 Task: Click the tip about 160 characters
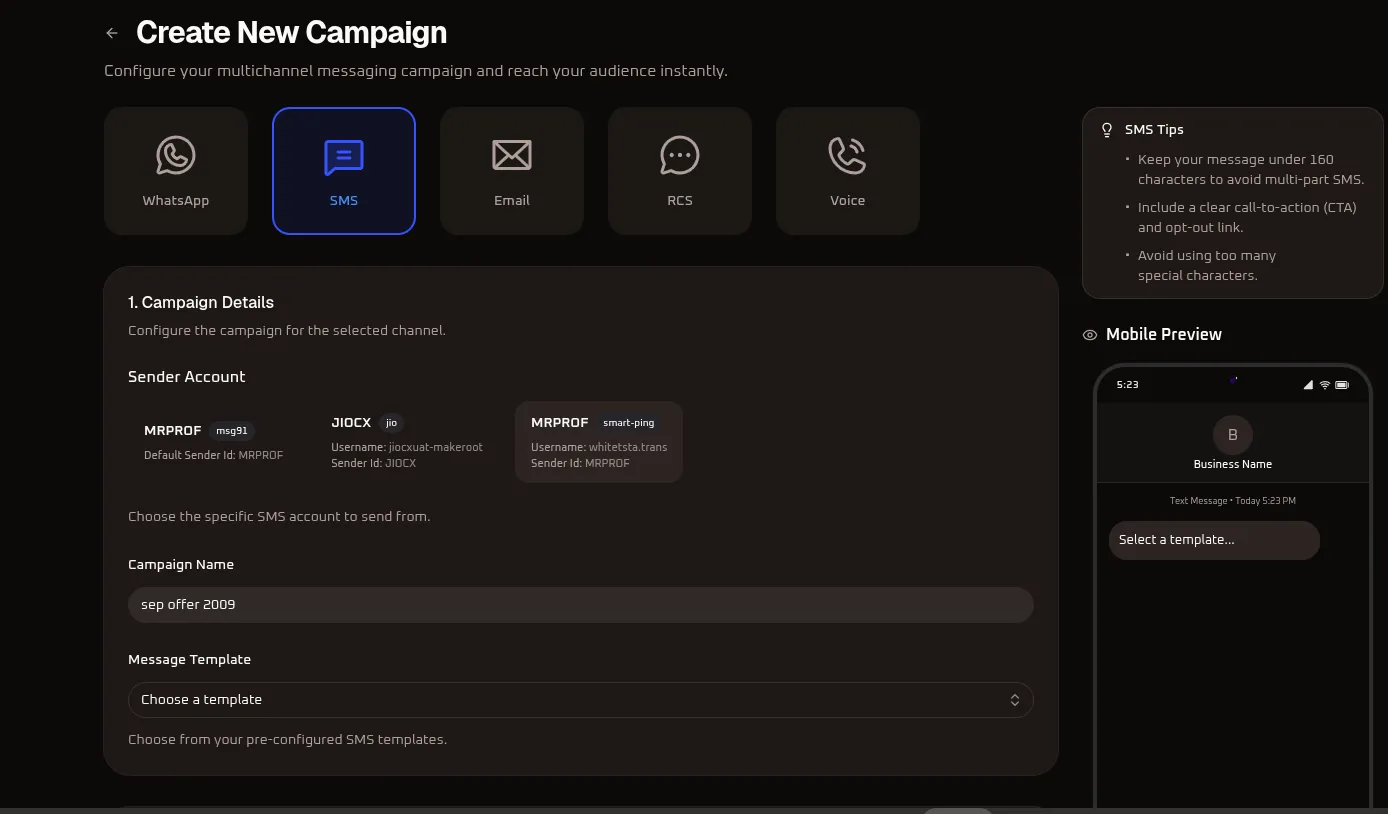(1250, 170)
